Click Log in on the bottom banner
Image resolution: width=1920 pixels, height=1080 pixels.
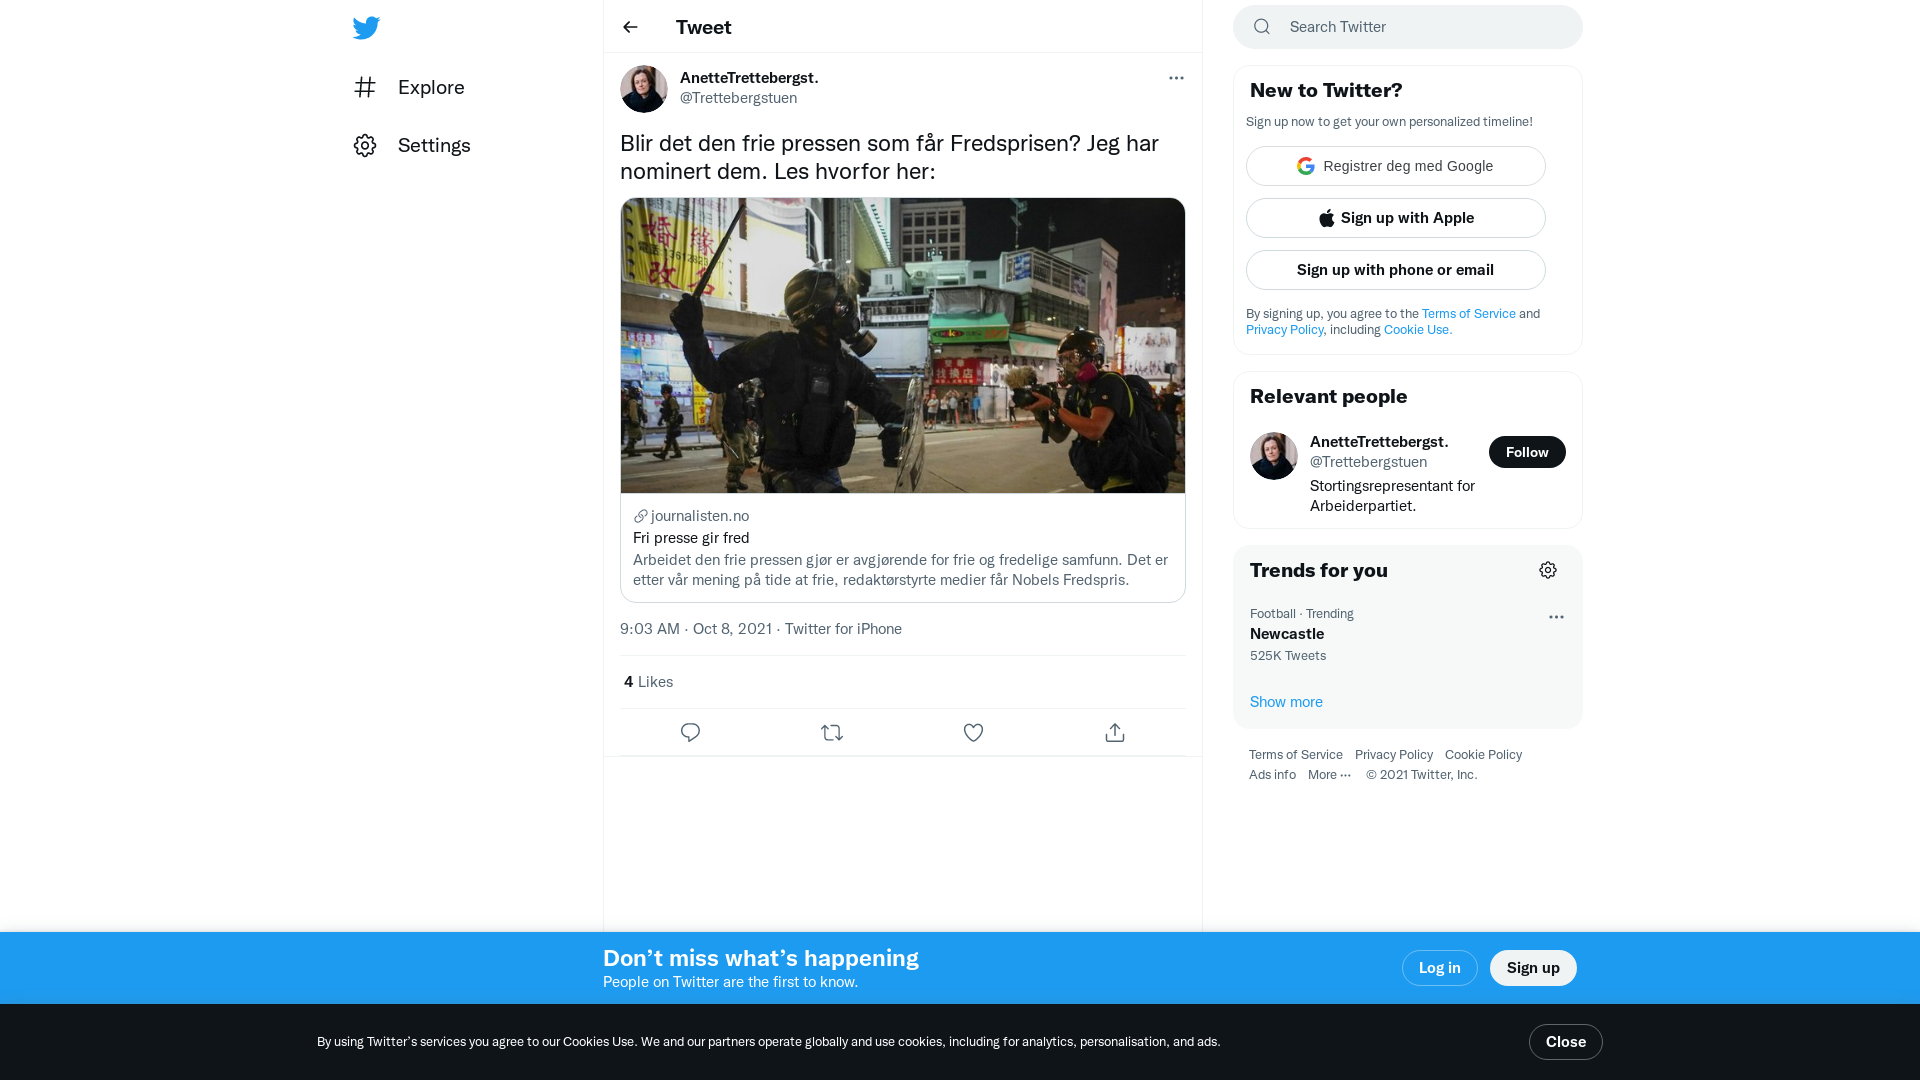click(1439, 968)
